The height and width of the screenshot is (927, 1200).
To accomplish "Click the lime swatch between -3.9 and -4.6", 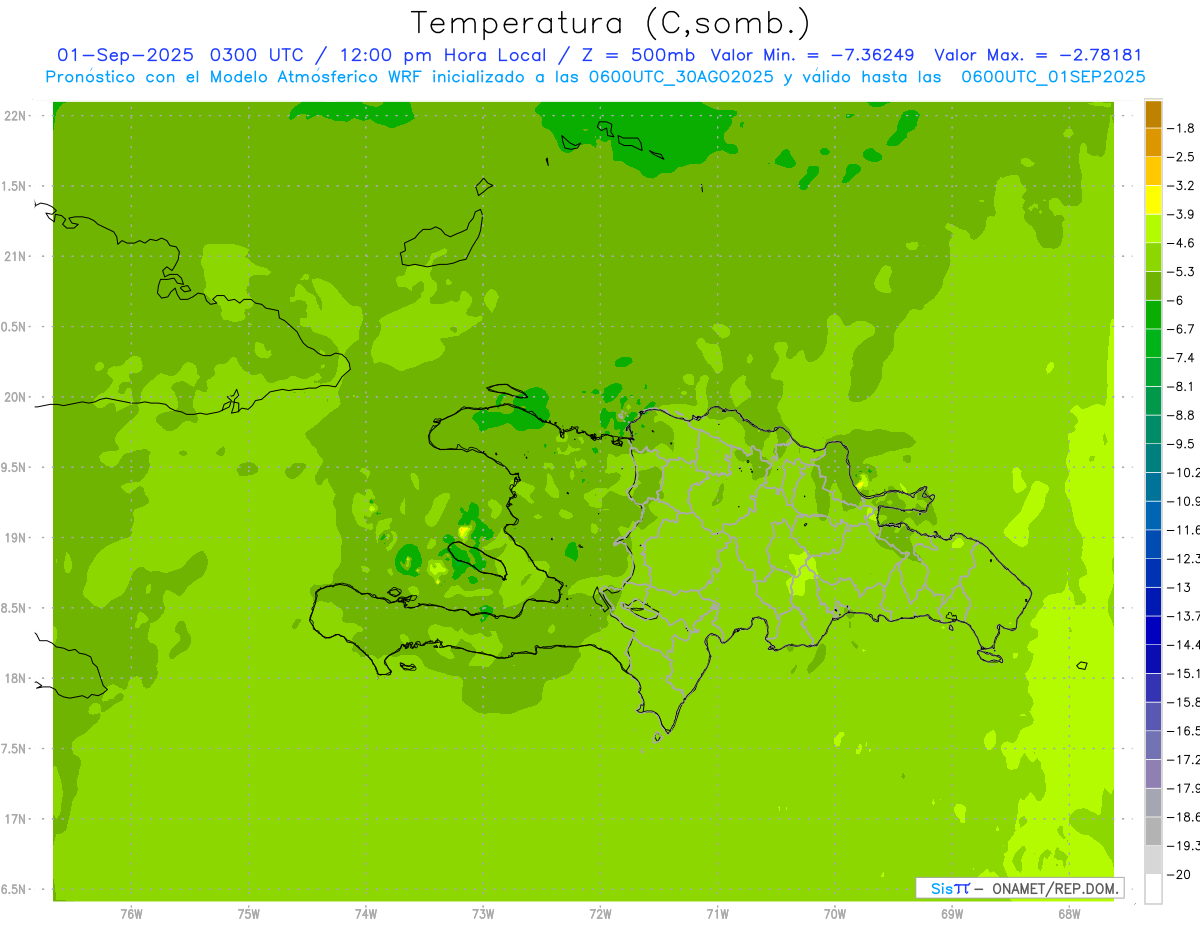I will pyautogui.click(x=1153, y=229).
